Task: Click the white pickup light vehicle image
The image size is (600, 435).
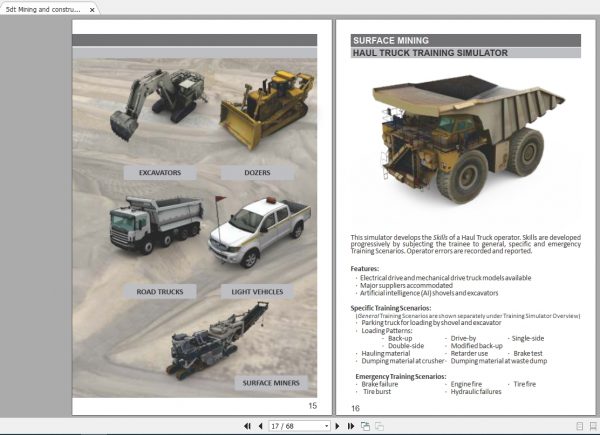Action: [x=259, y=232]
